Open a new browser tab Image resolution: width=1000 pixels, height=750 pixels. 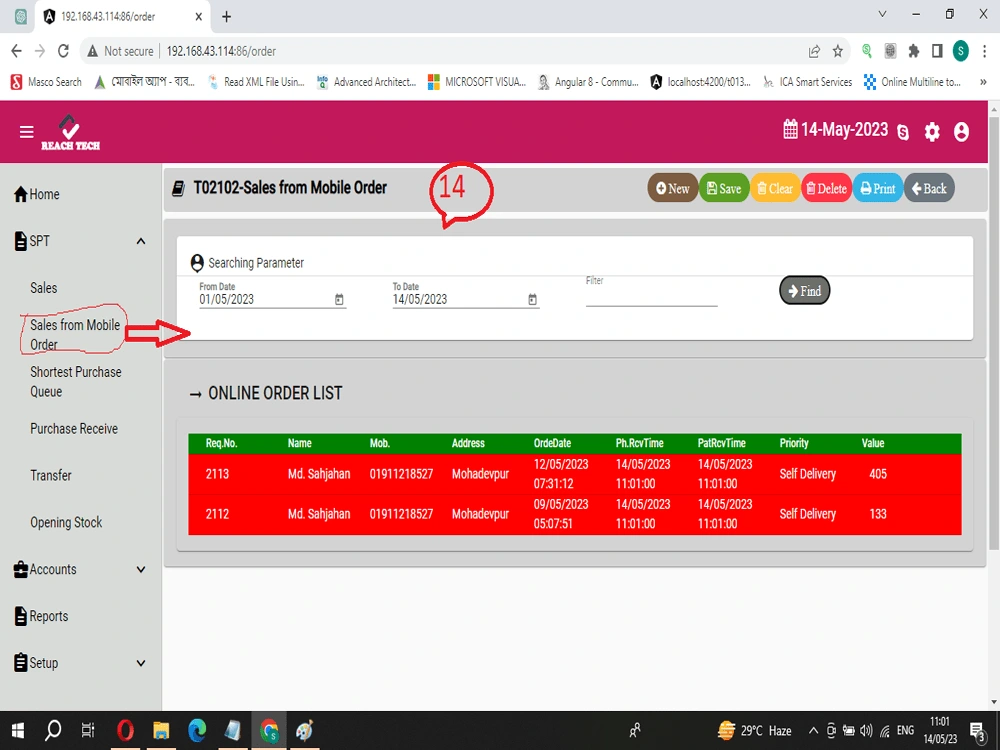(x=226, y=17)
